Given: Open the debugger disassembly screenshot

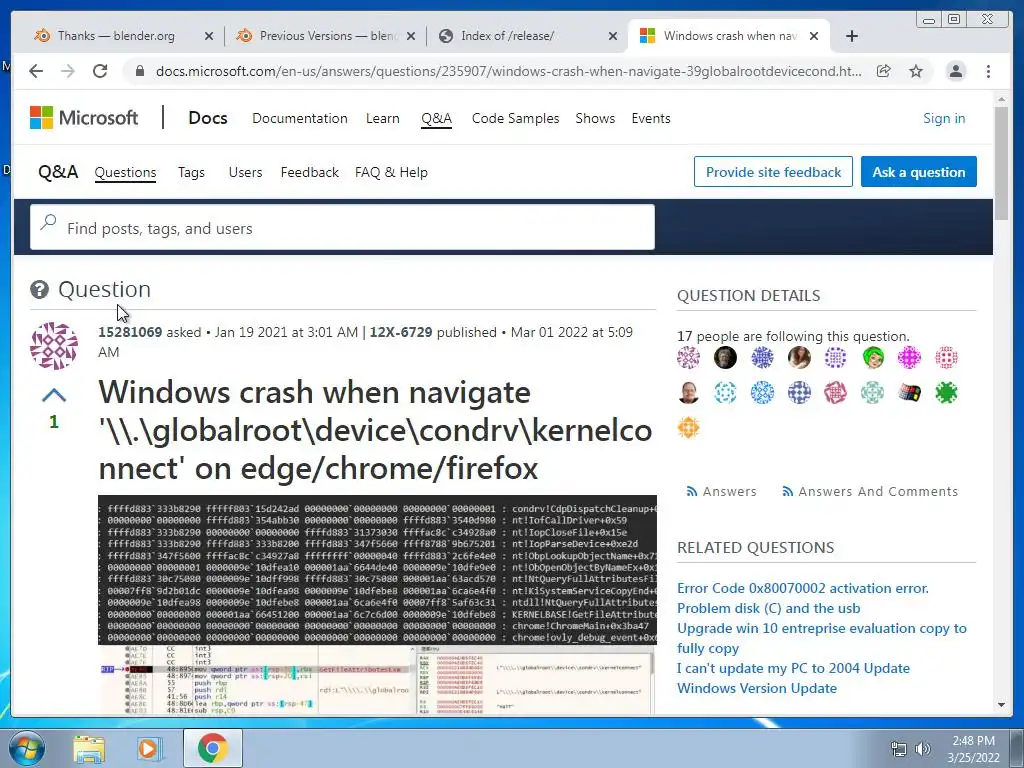Looking at the screenshot, I should (x=377, y=680).
